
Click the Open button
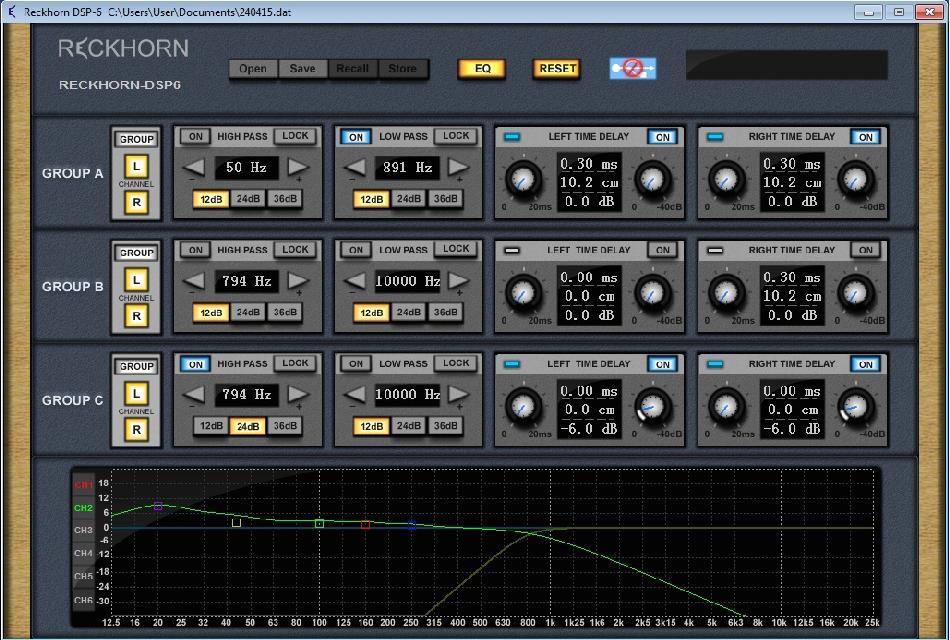tap(253, 68)
